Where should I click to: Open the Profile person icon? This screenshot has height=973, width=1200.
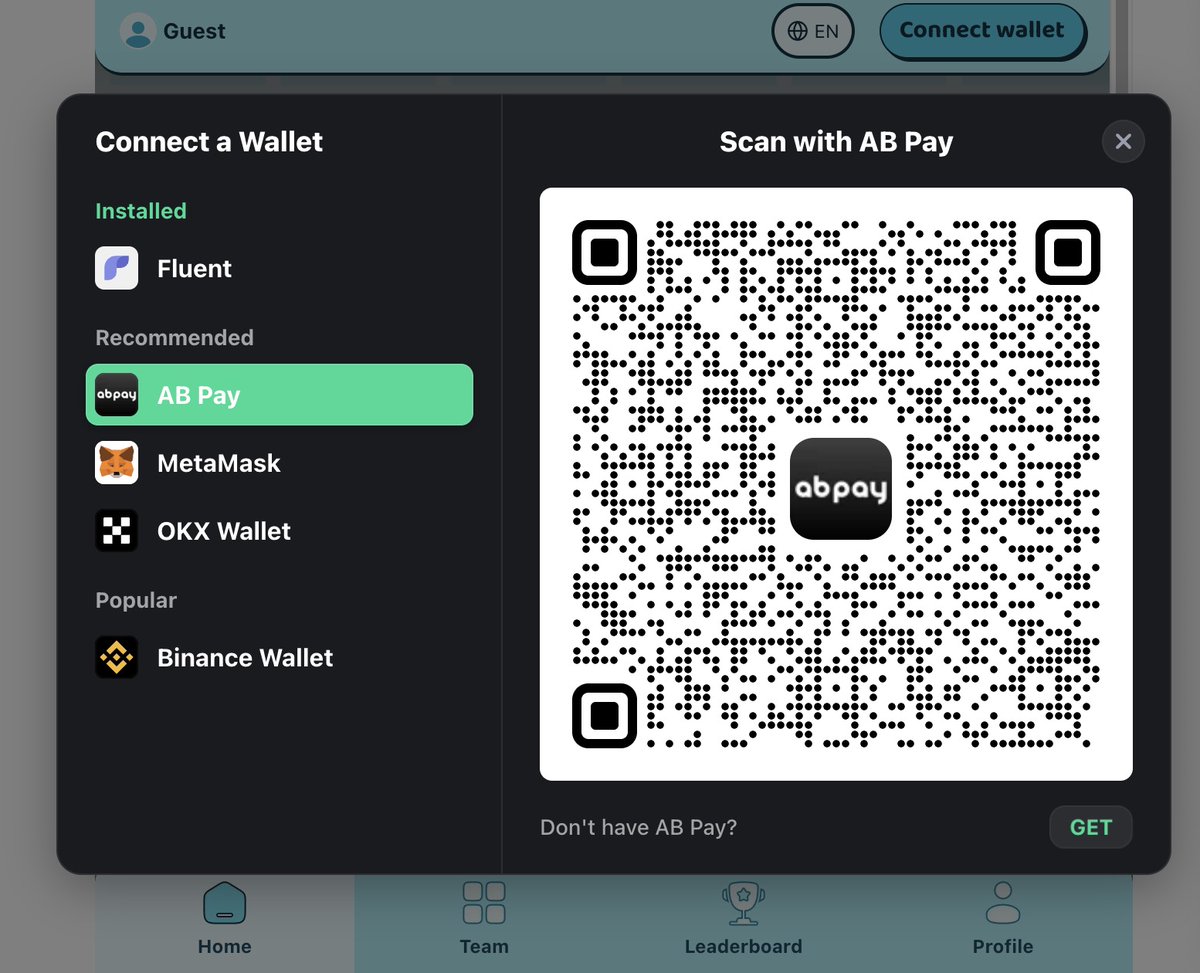click(x=1003, y=903)
